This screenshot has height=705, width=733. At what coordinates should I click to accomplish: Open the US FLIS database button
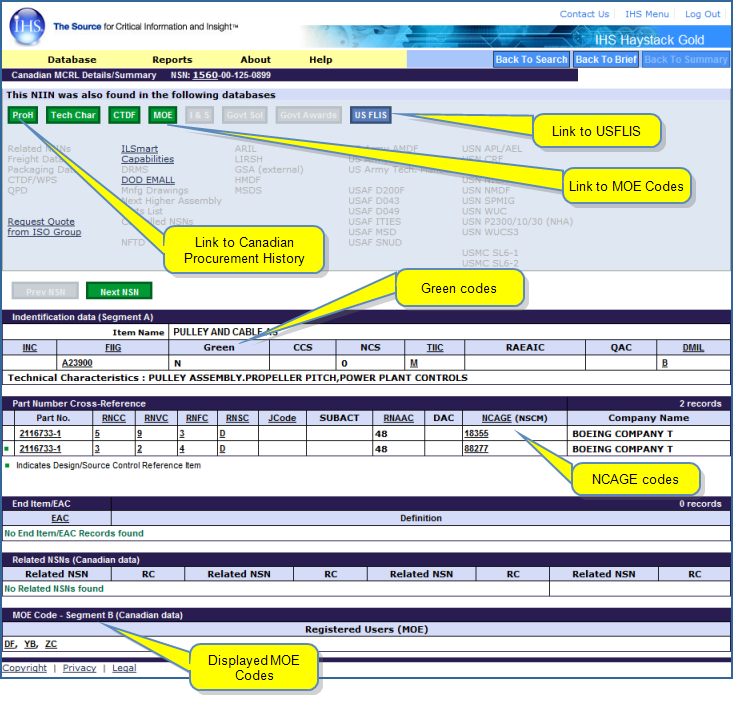click(371, 115)
